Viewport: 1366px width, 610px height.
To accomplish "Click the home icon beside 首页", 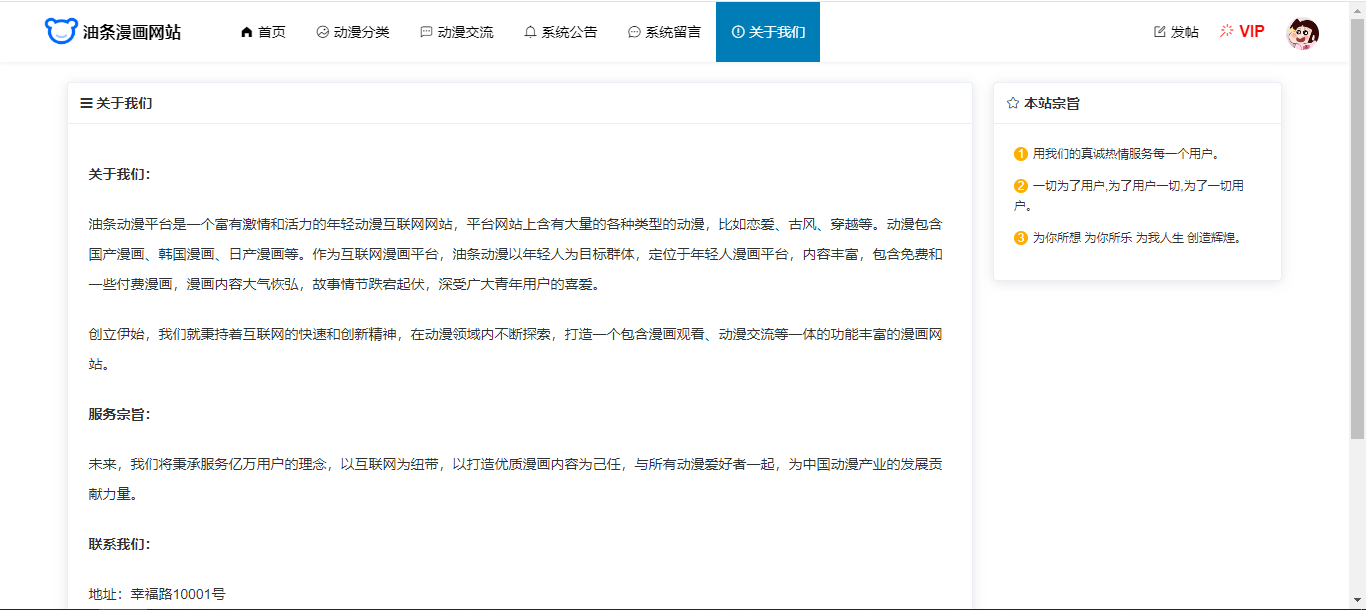I will (247, 32).
